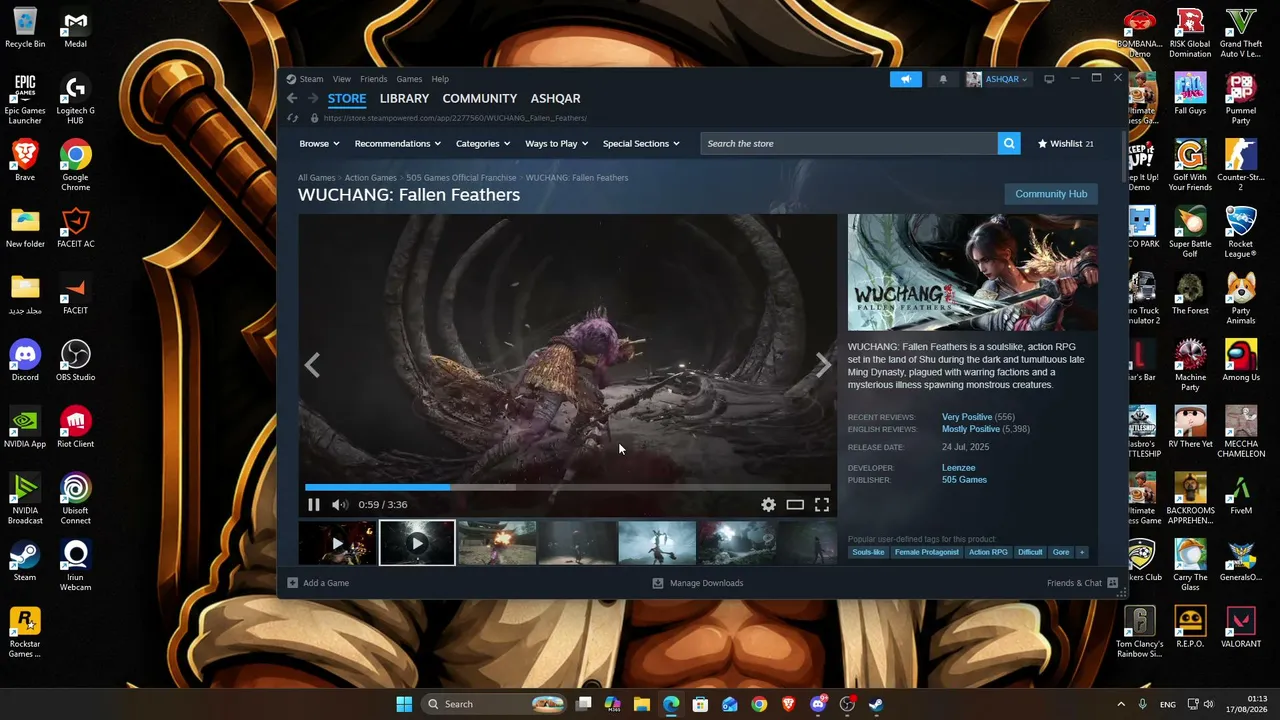This screenshot has height=720, width=1280.
Task: Follow the All Games breadcrumb
Action: (x=317, y=178)
